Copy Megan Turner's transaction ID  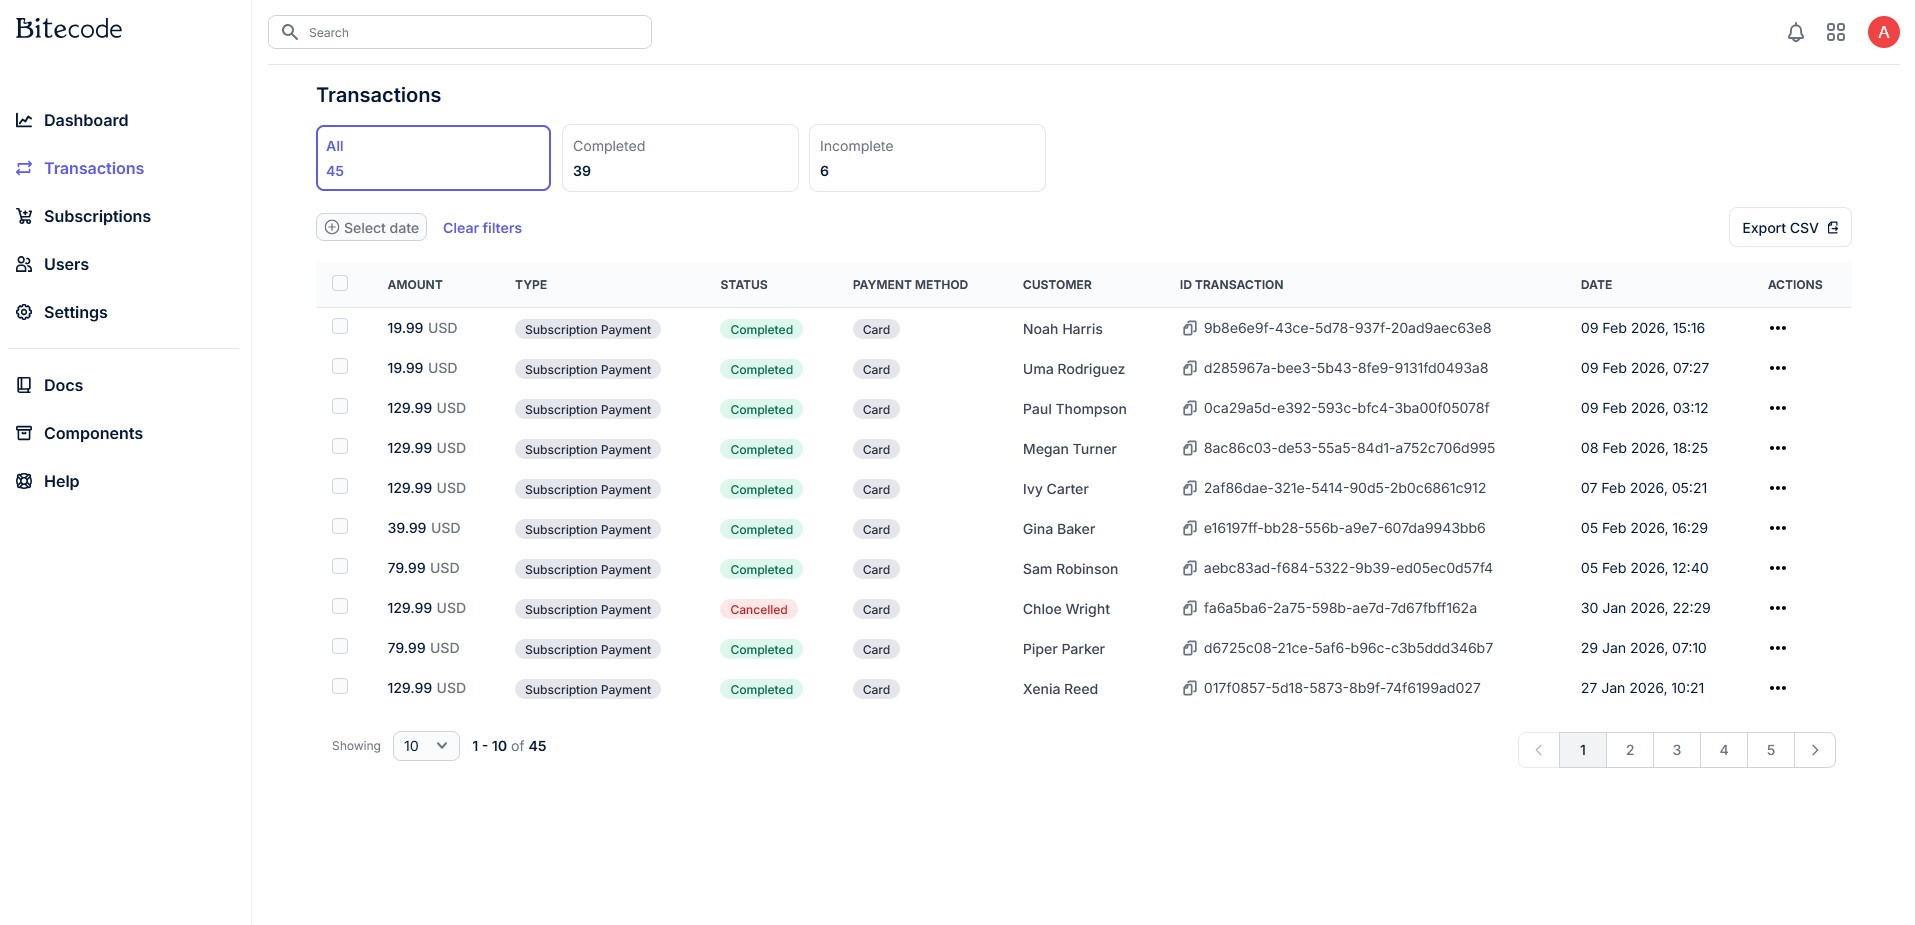click(1189, 448)
